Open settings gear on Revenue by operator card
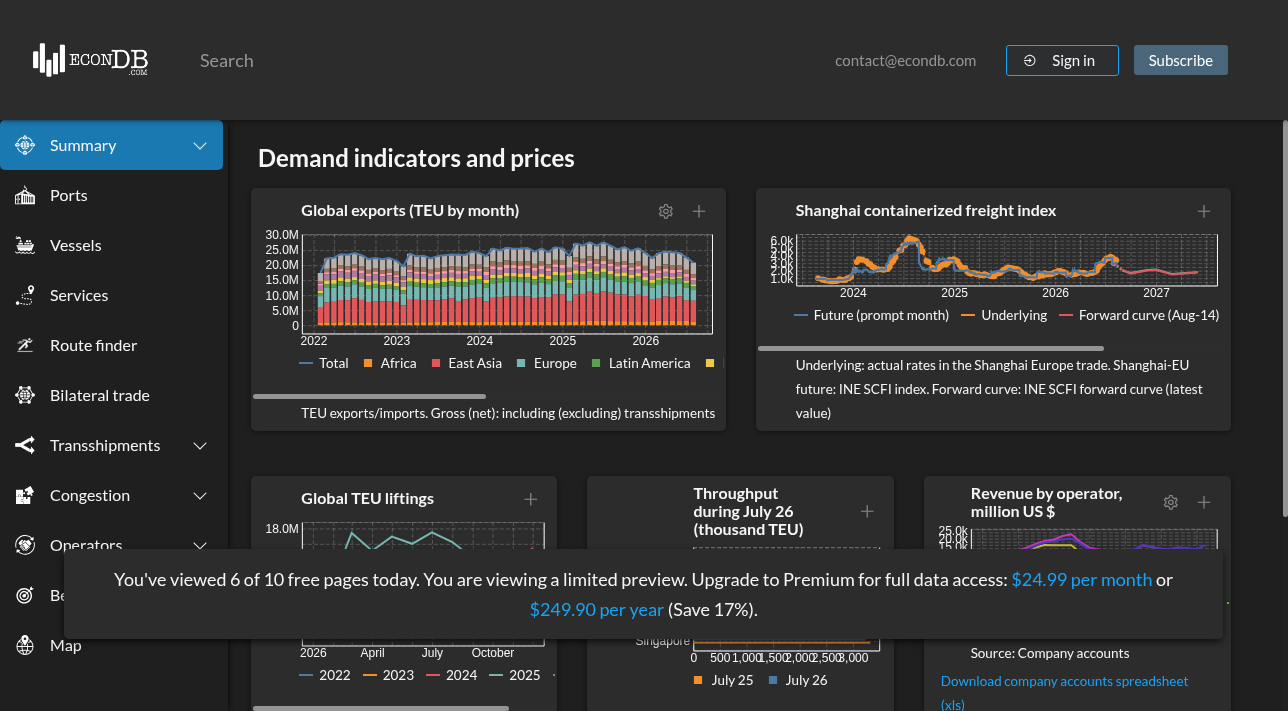1288x711 pixels. (1171, 502)
